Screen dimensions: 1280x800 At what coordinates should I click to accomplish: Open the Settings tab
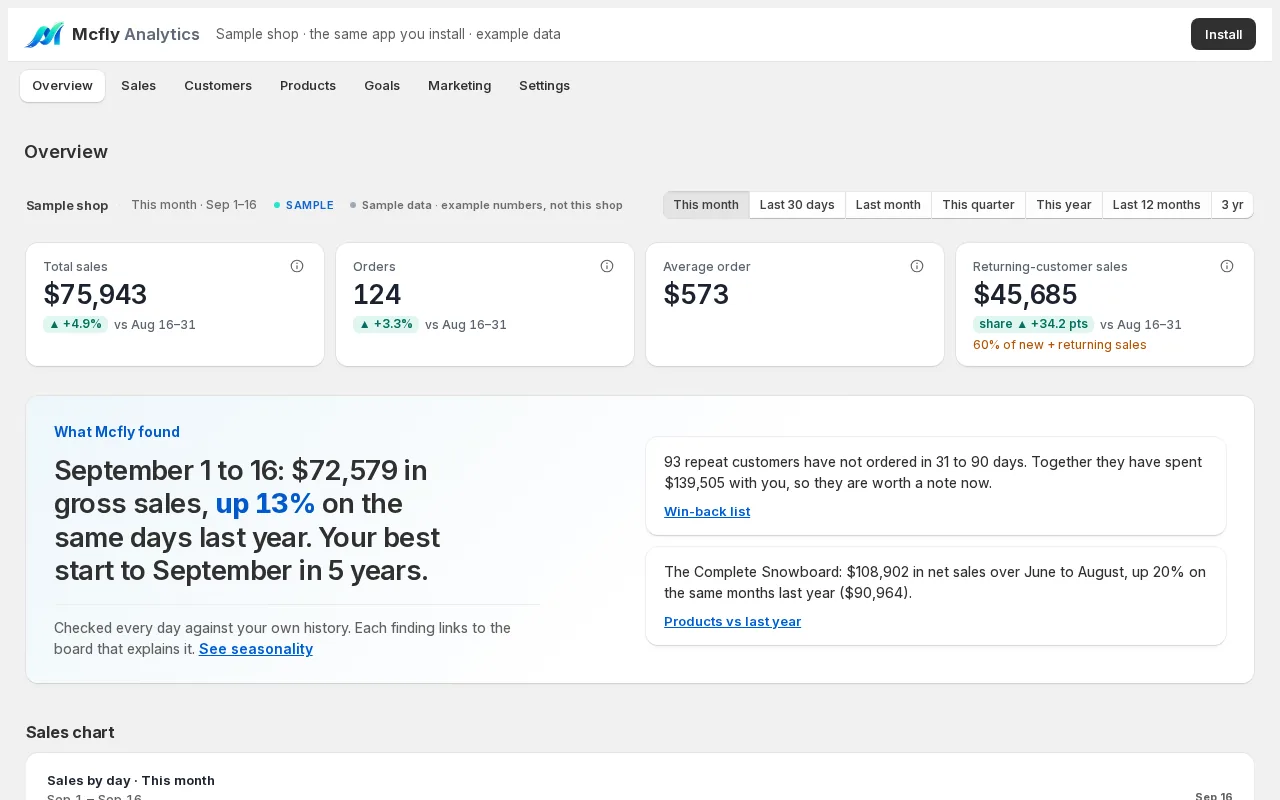(x=544, y=86)
